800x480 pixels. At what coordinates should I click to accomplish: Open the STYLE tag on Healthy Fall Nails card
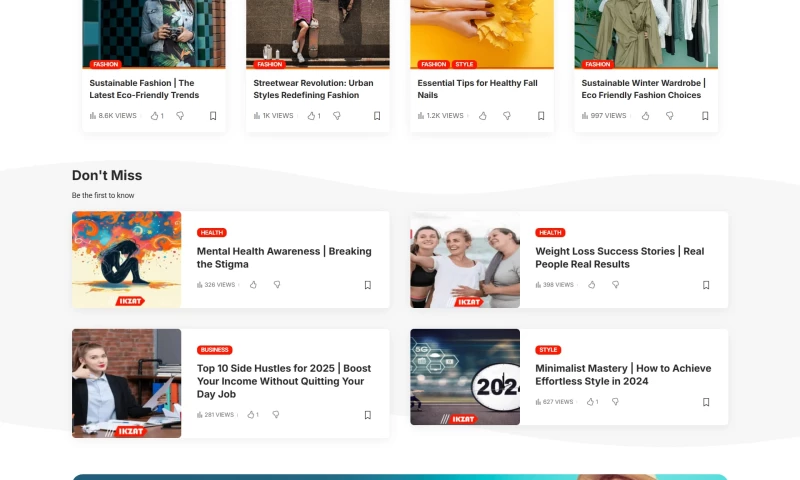coord(465,64)
